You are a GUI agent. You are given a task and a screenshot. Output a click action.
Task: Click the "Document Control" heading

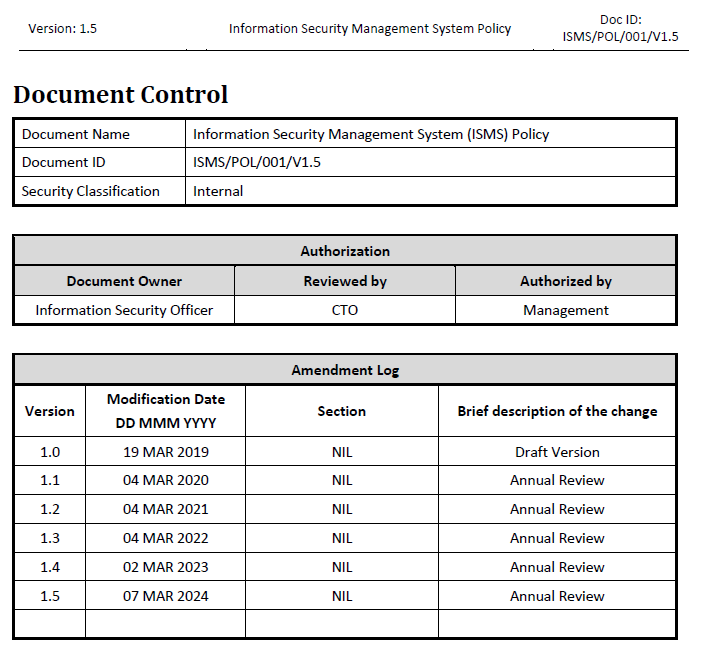tap(121, 95)
